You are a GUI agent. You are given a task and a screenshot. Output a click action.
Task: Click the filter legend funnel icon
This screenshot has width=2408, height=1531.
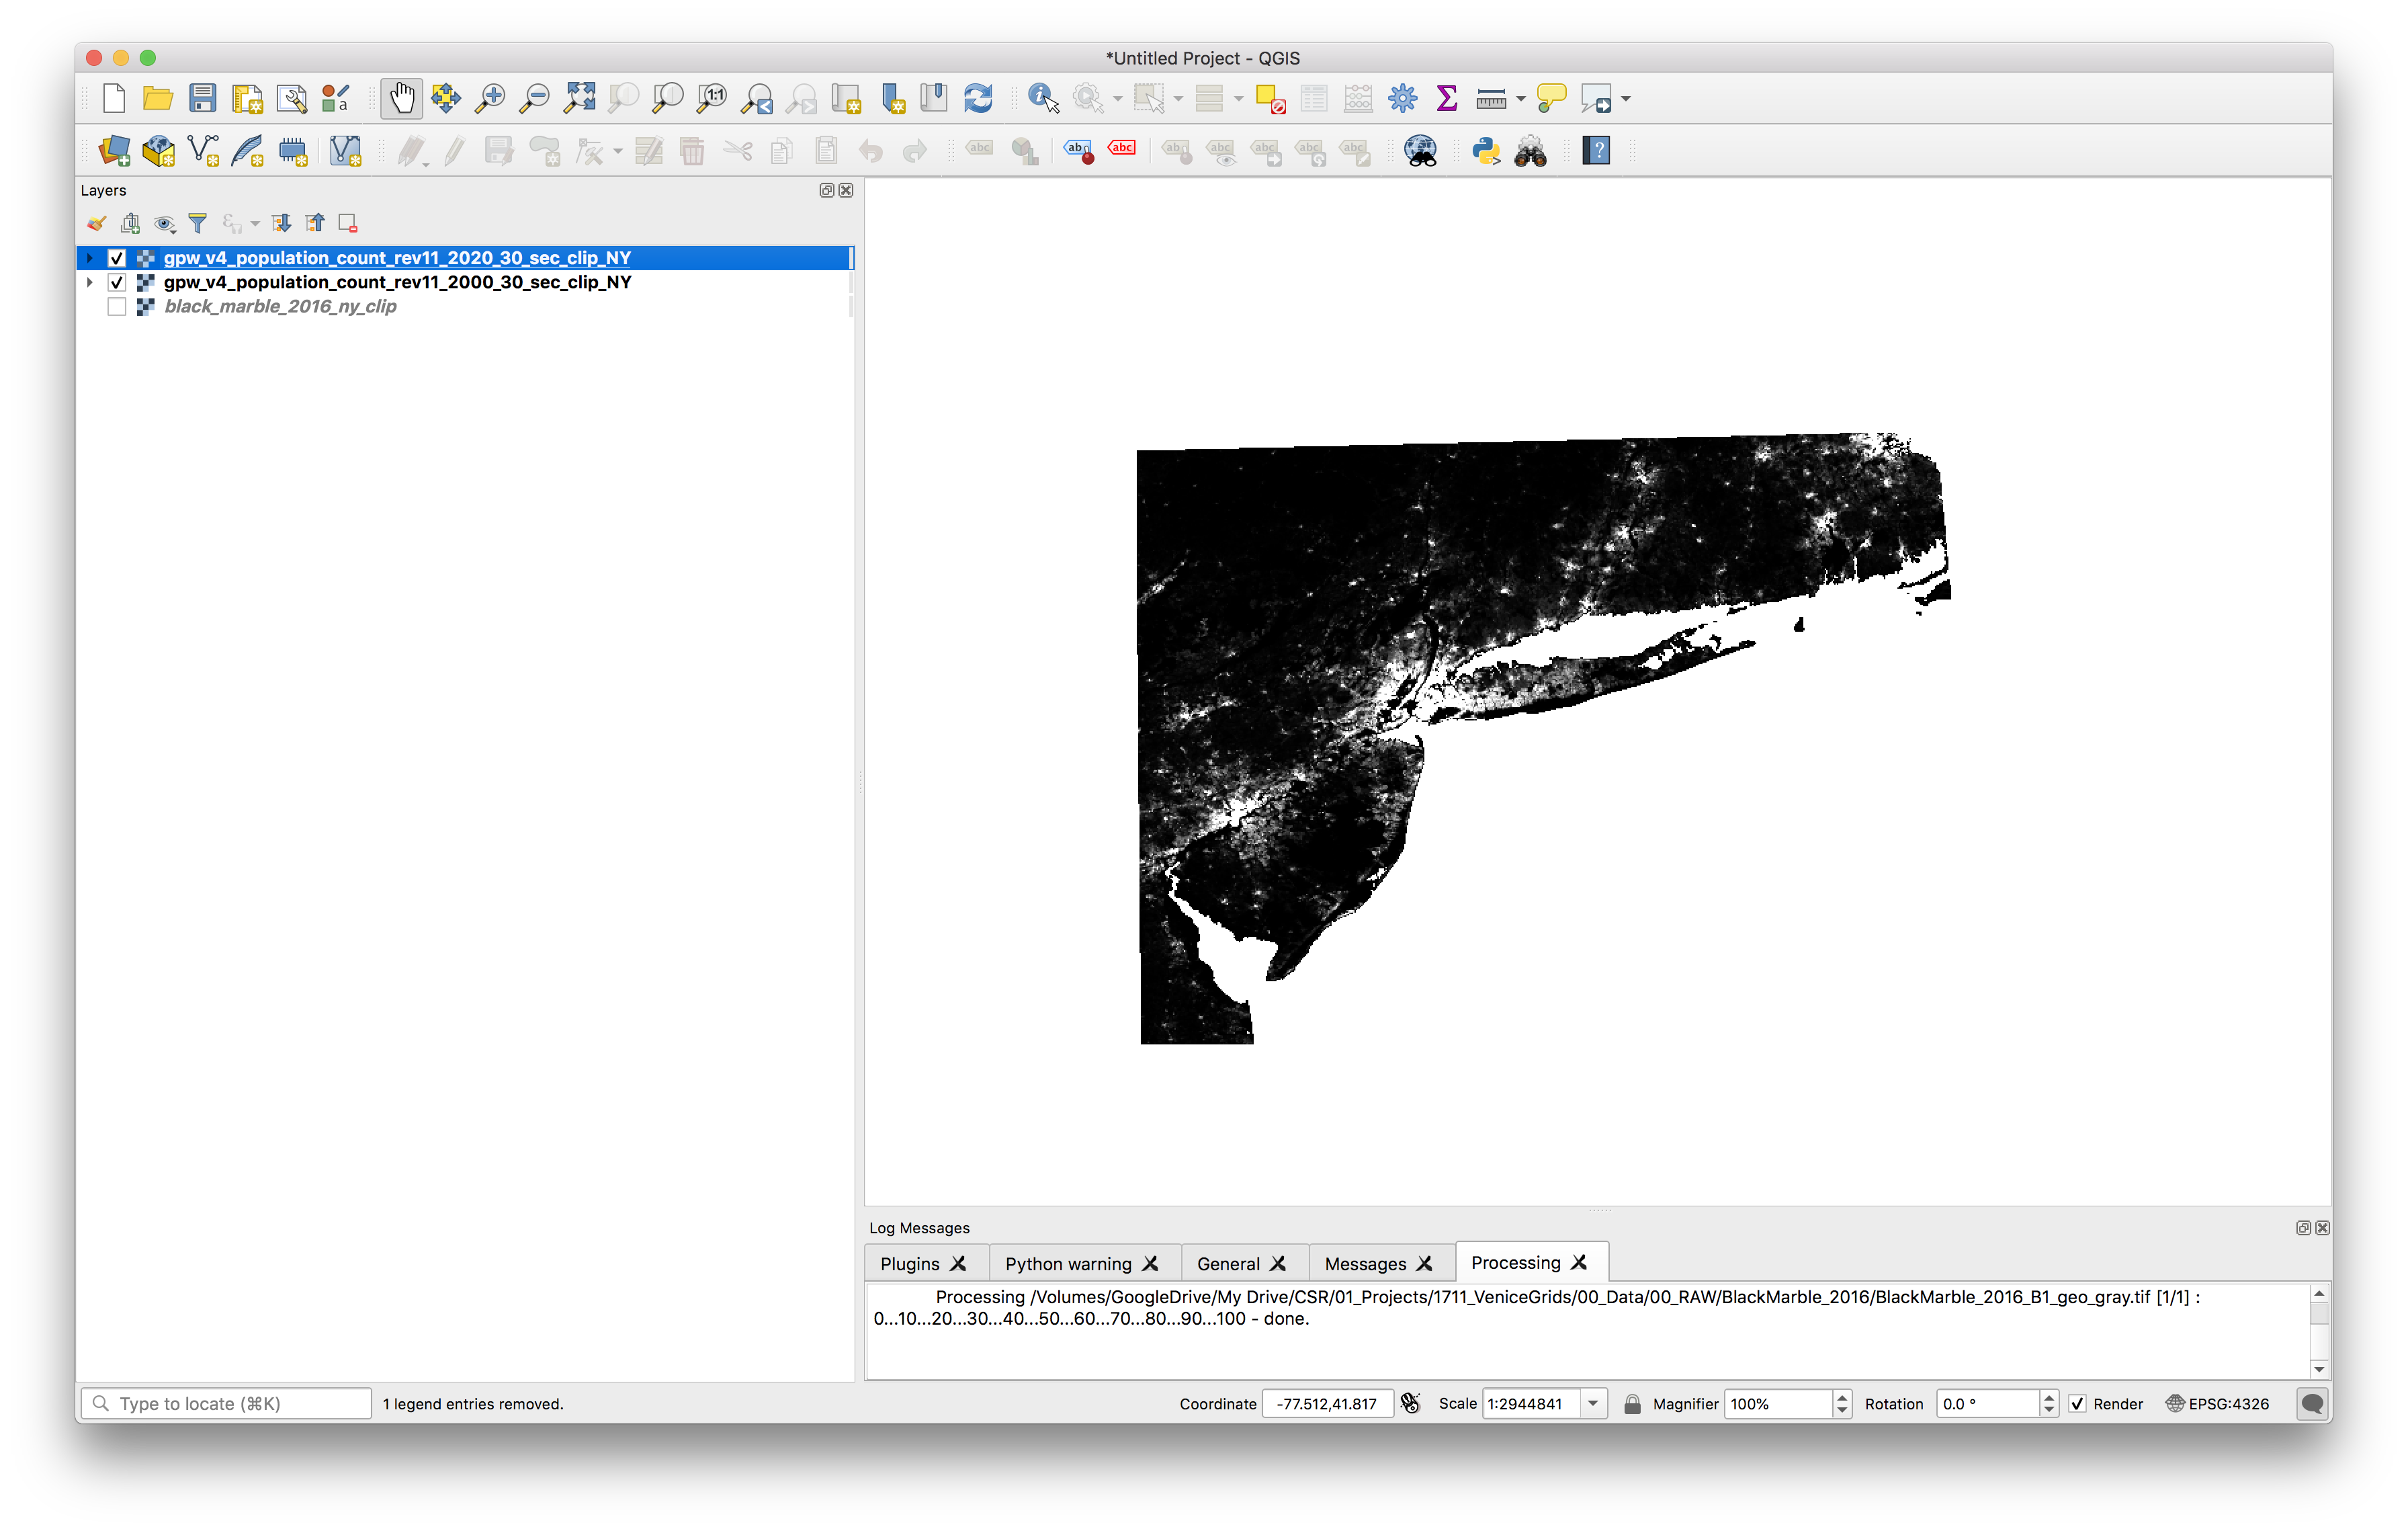(198, 223)
